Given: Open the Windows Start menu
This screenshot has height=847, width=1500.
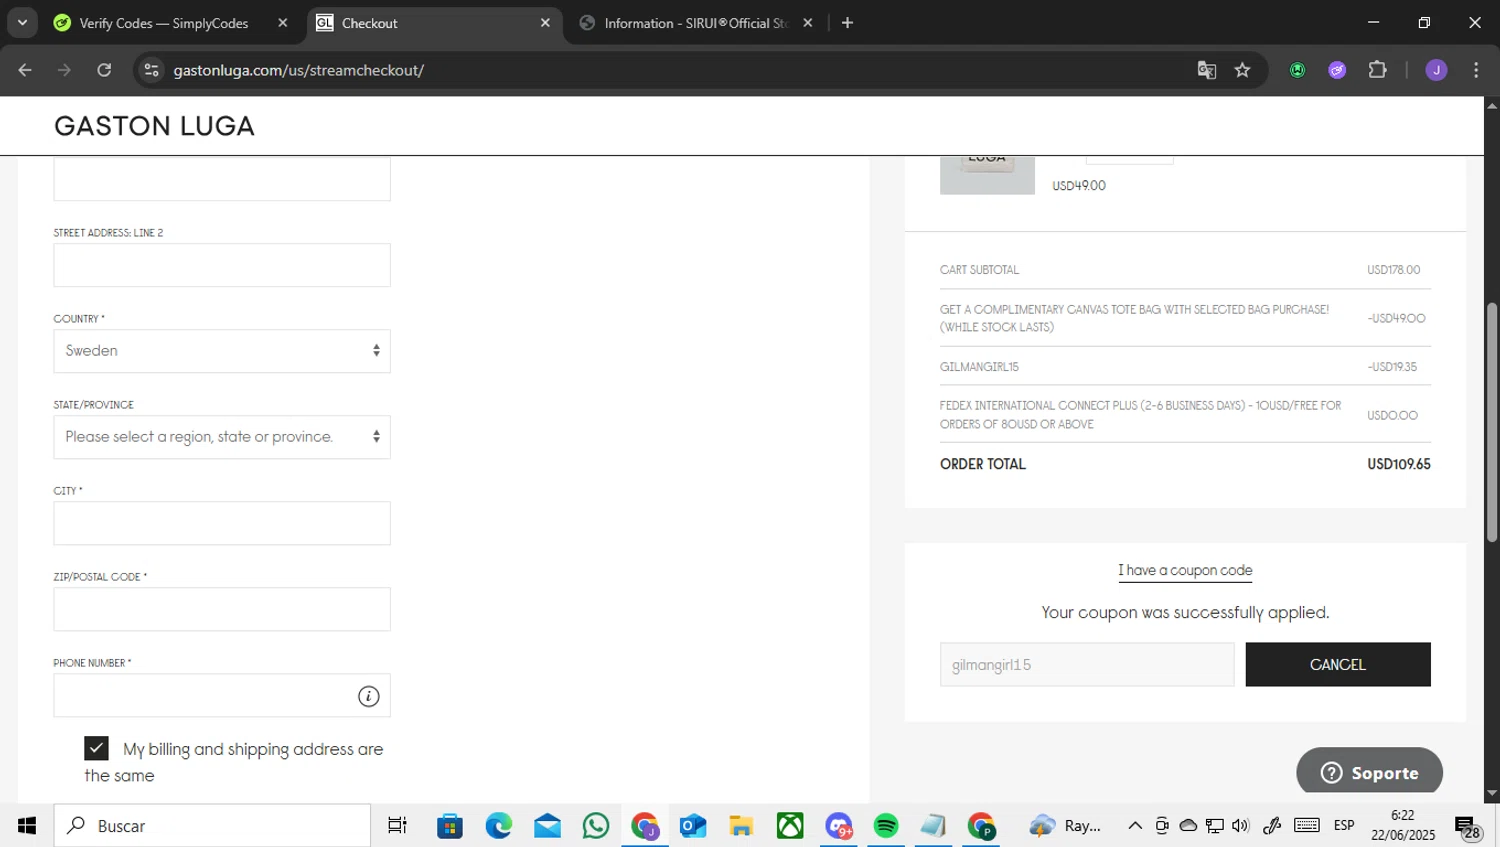Looking at the screenshot, I should pos(26,825).
